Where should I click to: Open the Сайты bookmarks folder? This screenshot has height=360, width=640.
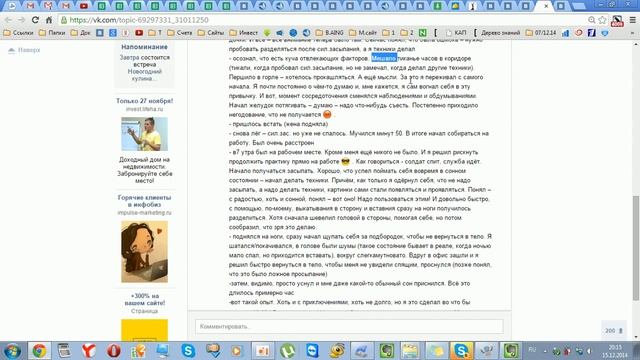click(211, 33)
